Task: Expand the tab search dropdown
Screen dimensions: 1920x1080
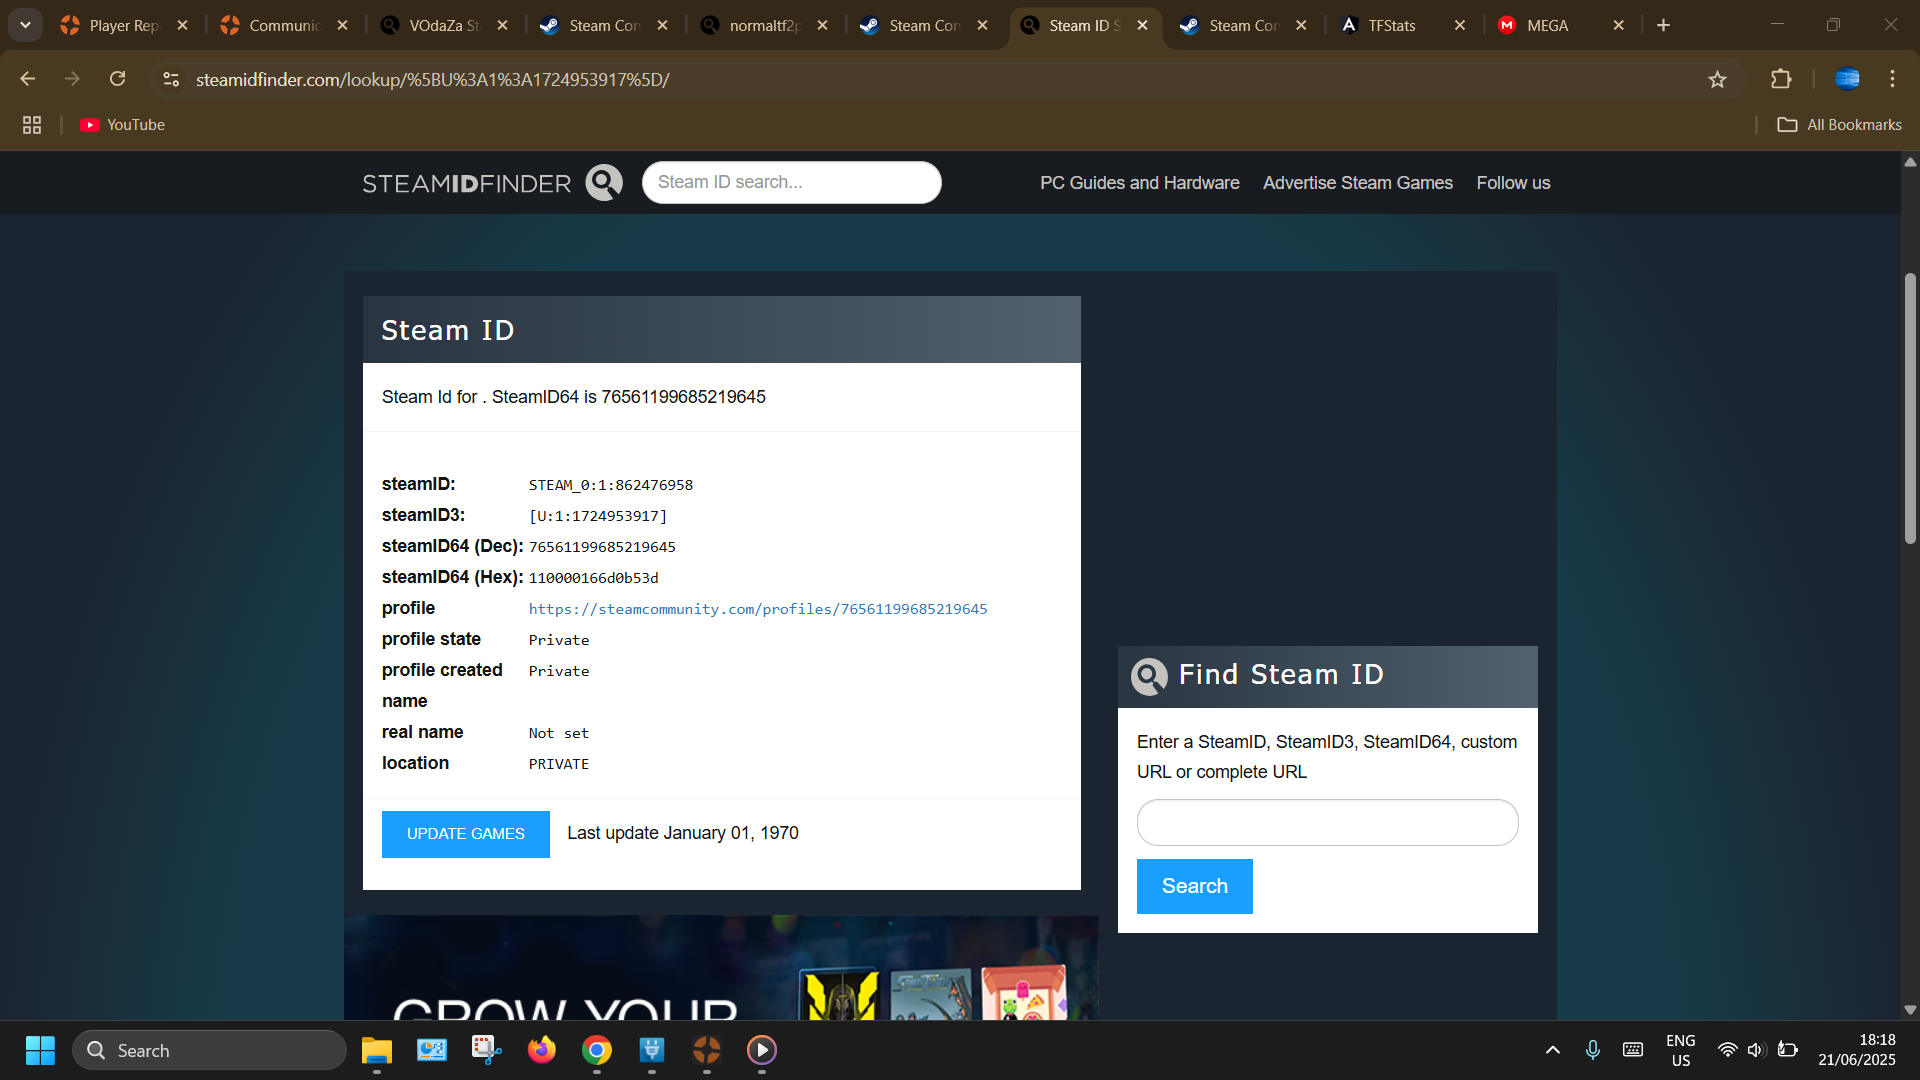Action: click(25, 25)
